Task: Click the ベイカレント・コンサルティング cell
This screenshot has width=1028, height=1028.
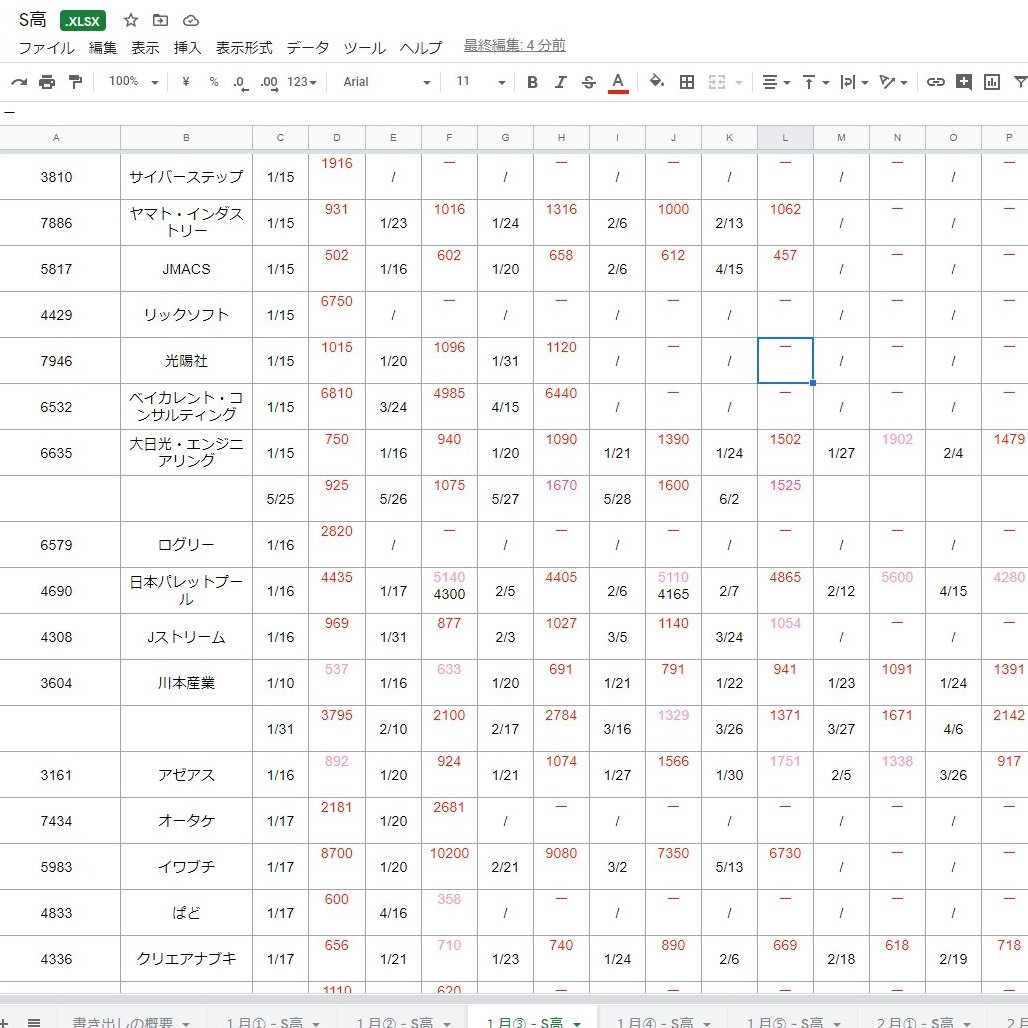Action: coord(186,406)
